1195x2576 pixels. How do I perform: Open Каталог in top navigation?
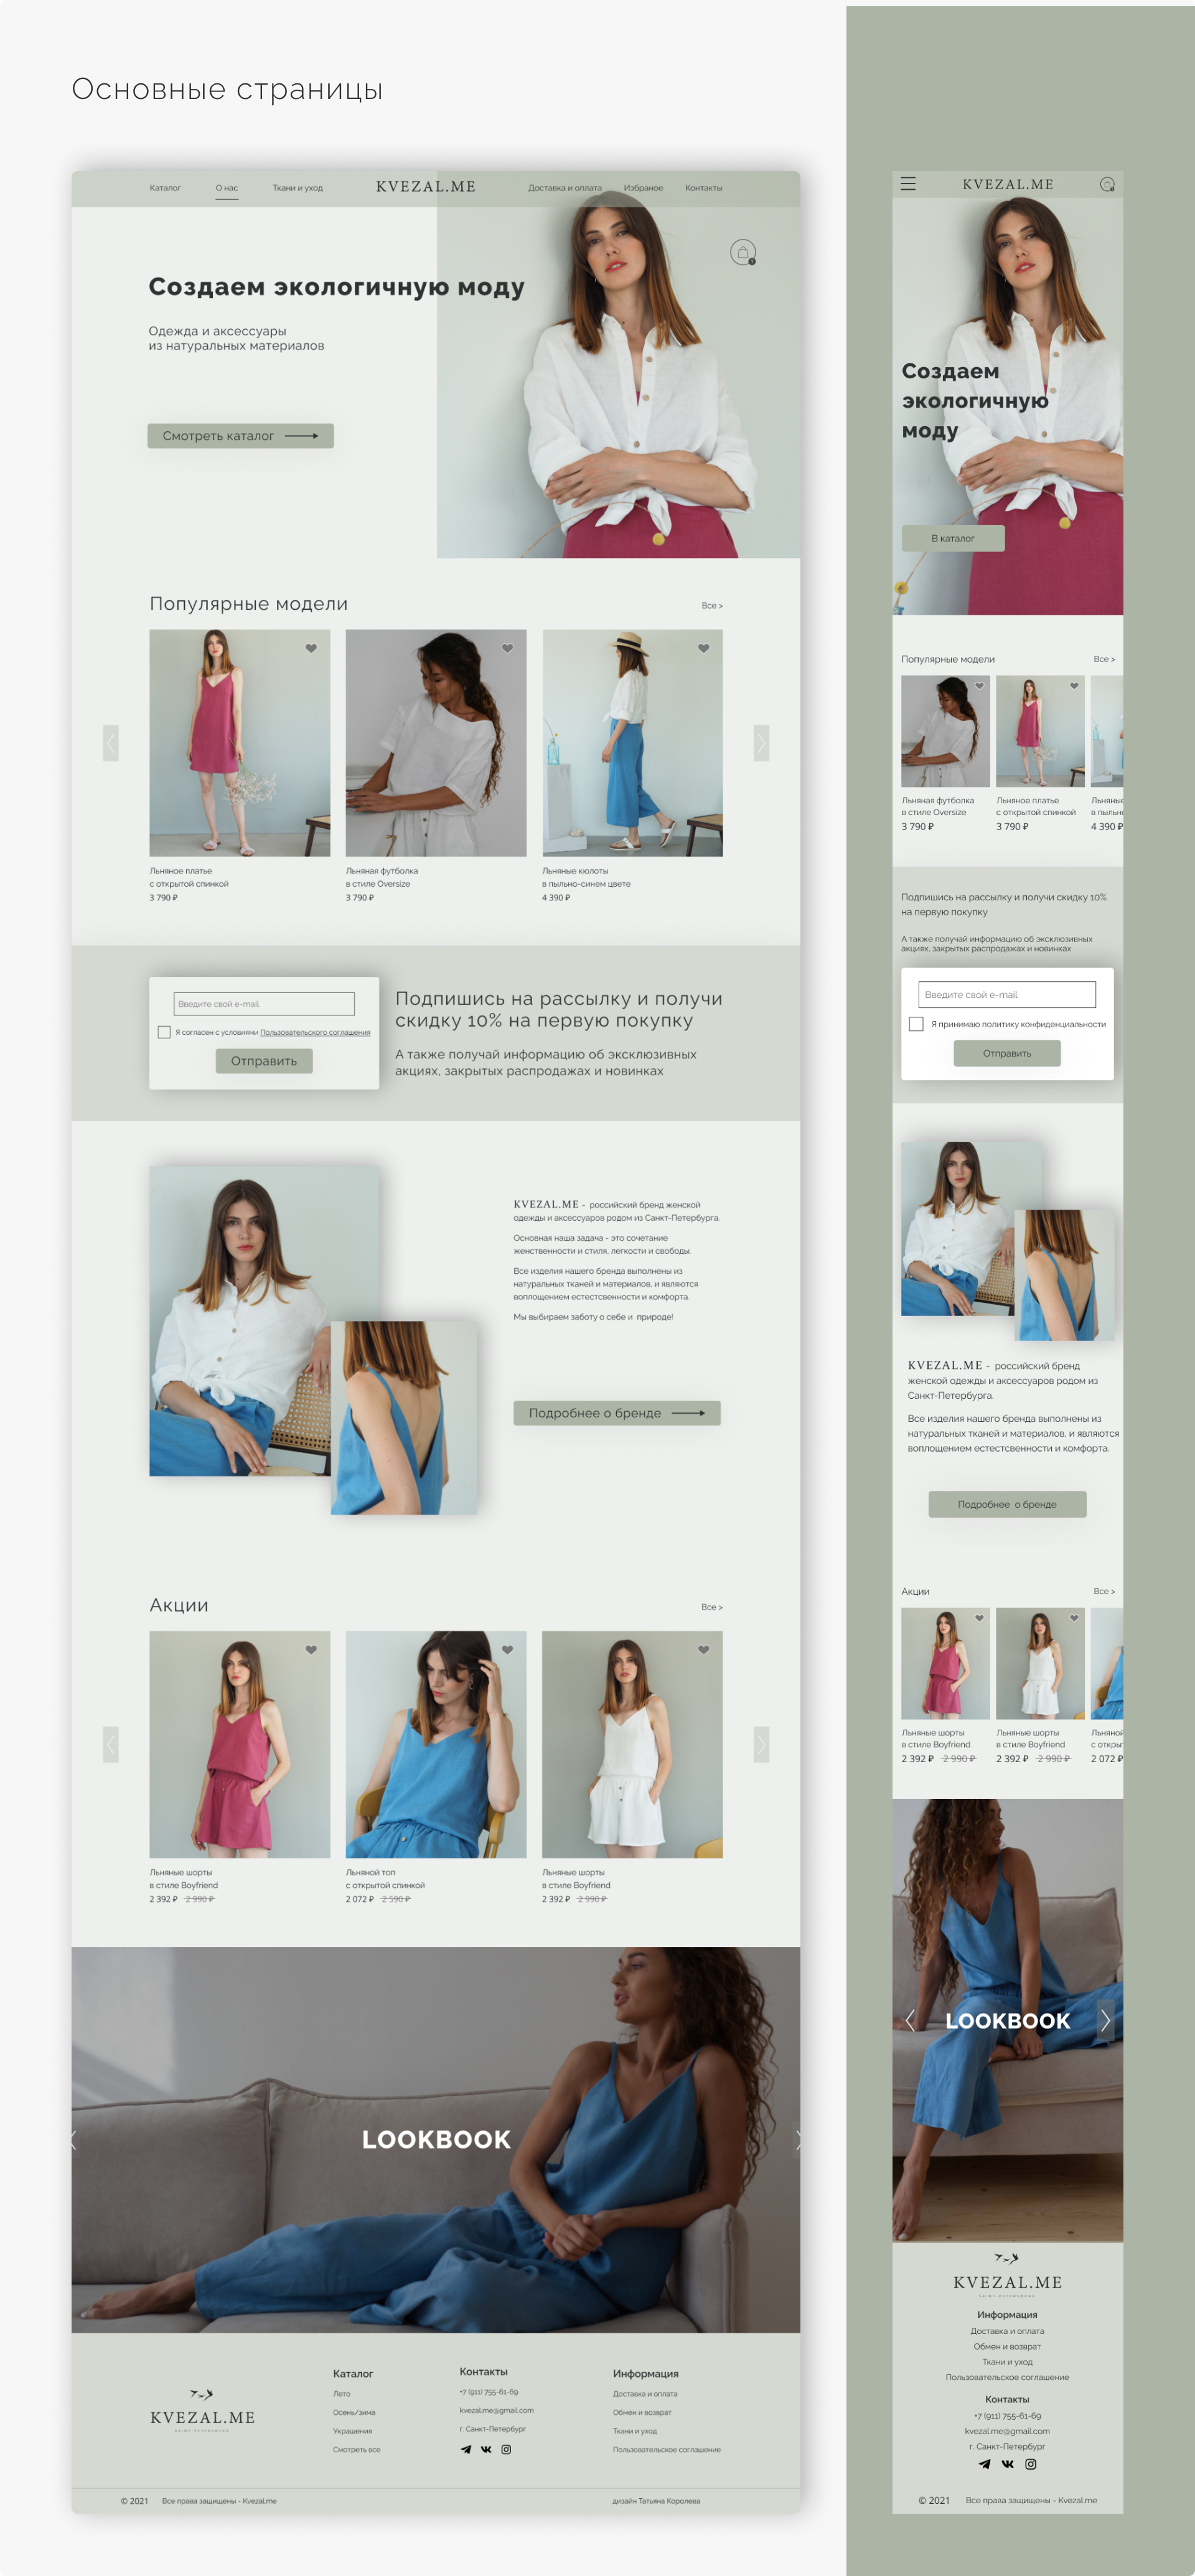click(x=165, y=188)
